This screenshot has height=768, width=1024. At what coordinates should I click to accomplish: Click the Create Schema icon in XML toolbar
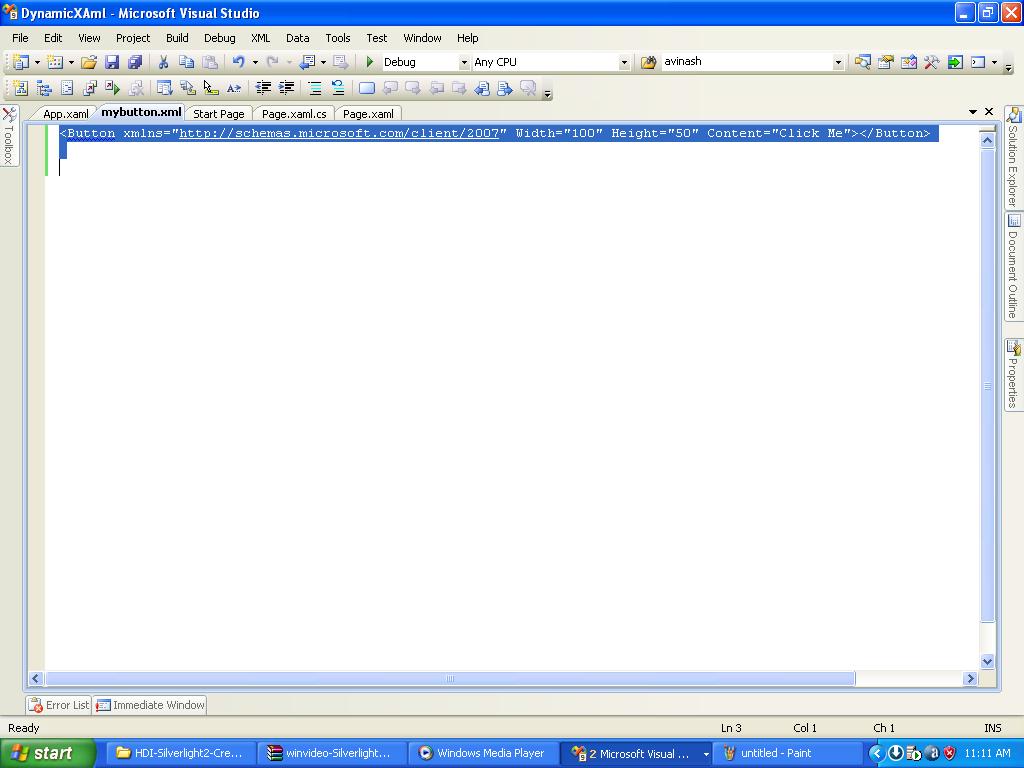point(20,88)
